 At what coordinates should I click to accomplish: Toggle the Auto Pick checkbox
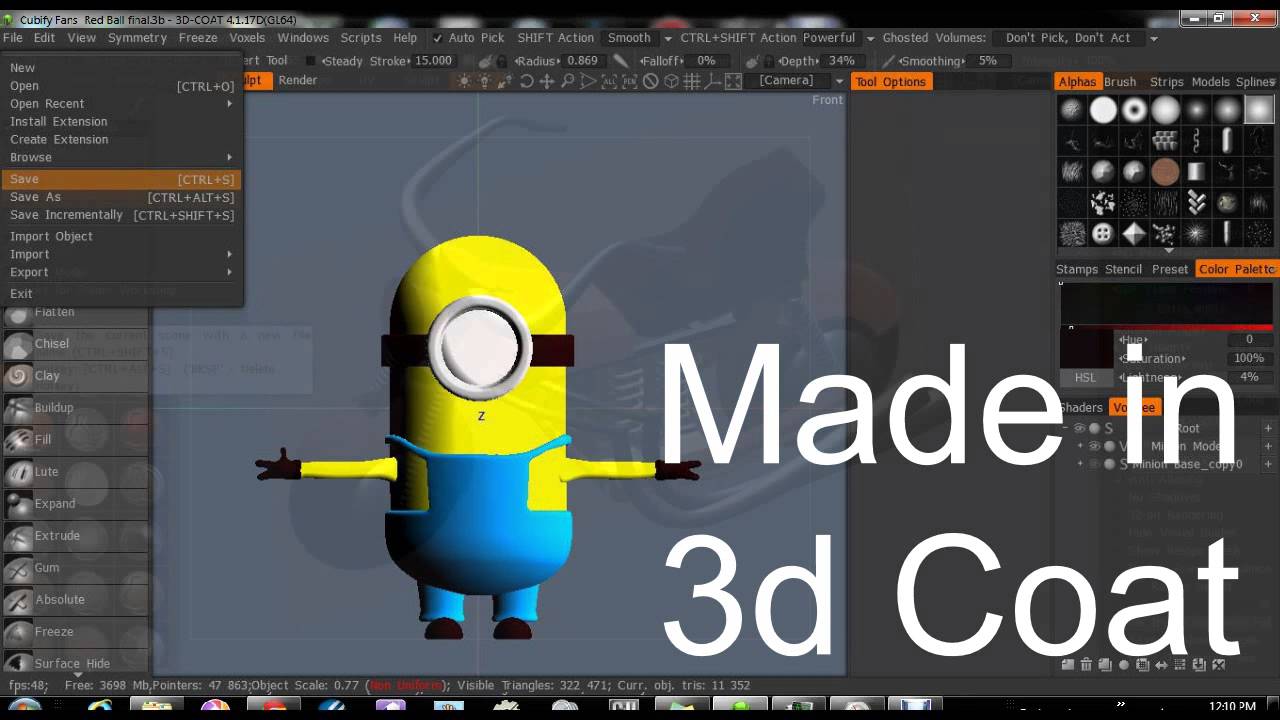click(437, 38)
